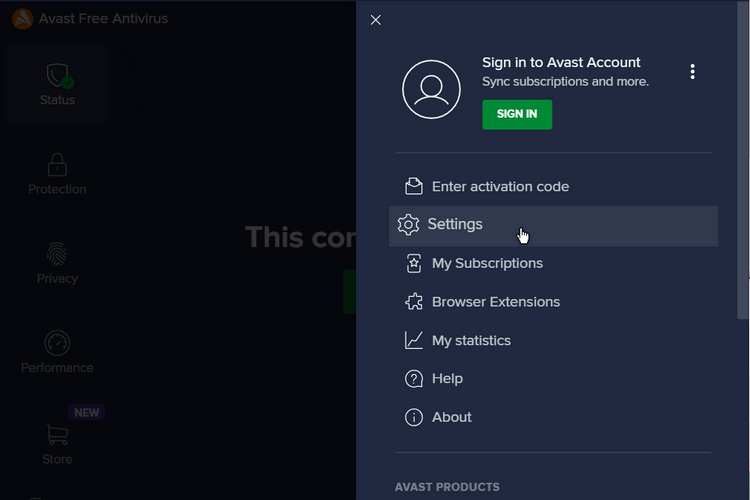The image size is (750, 500).
Task: Click the Browser Extensions puzzle icon
Action: [414, 302]
